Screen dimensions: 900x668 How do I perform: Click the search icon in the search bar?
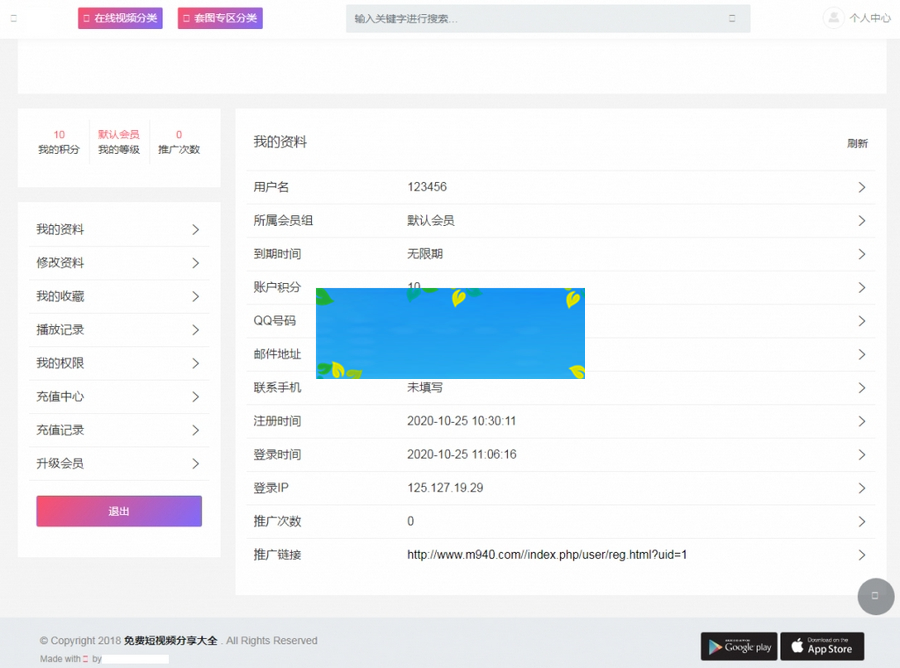729,17
